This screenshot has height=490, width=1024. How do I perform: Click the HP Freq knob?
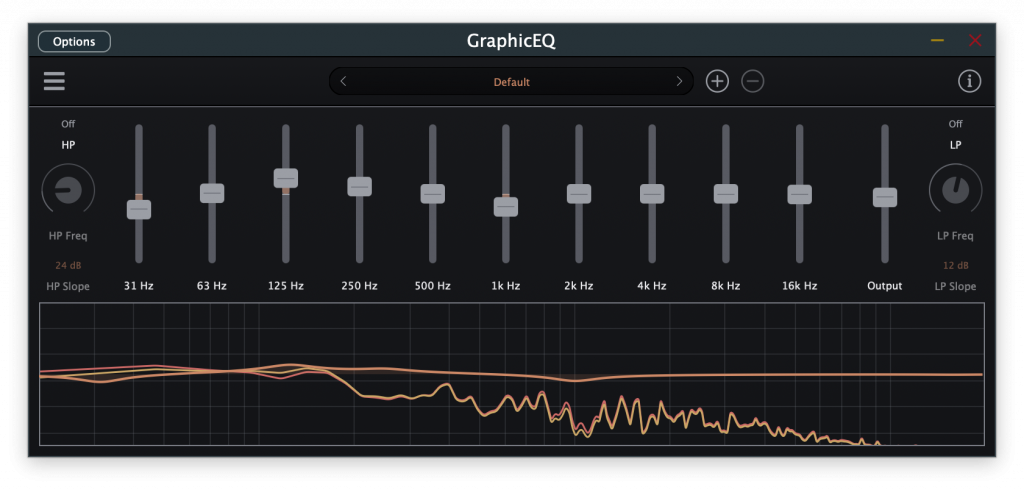[68, 190]
